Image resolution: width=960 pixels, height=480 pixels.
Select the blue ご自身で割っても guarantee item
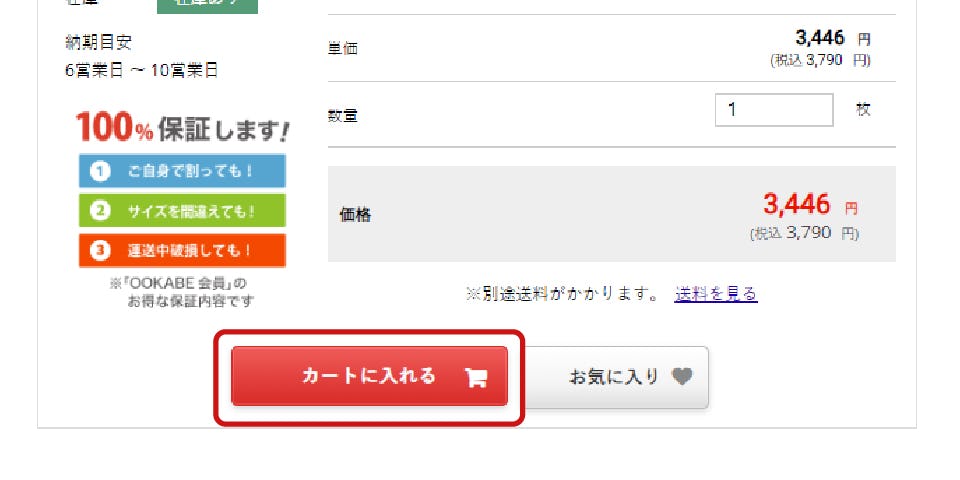(182, 171)
